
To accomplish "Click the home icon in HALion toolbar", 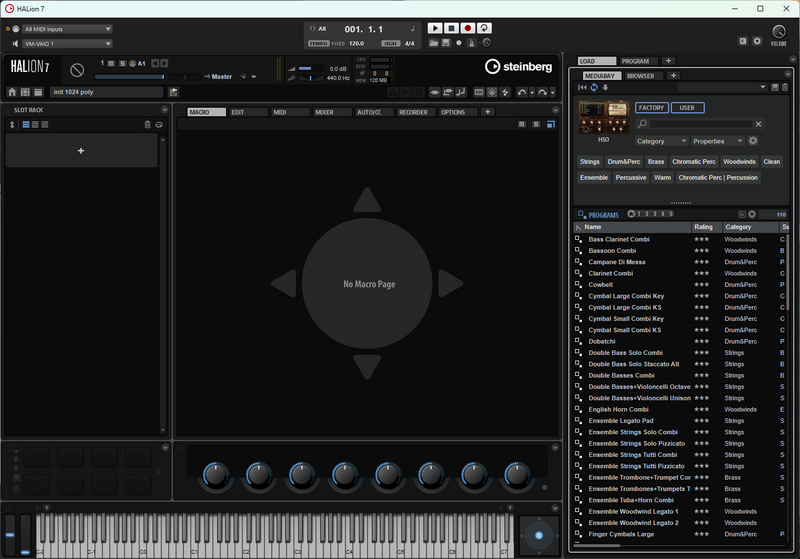I will click(12, 92).
